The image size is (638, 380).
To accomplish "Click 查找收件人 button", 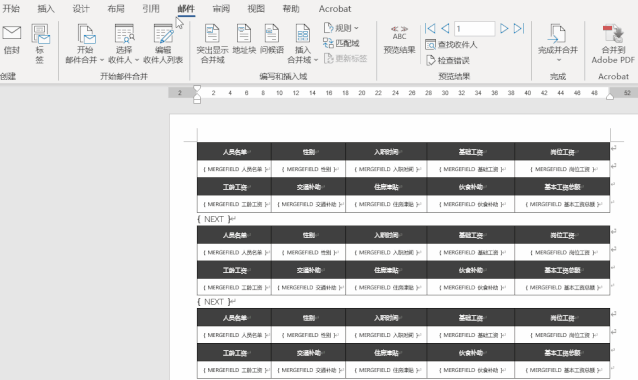I will point(451,44).
